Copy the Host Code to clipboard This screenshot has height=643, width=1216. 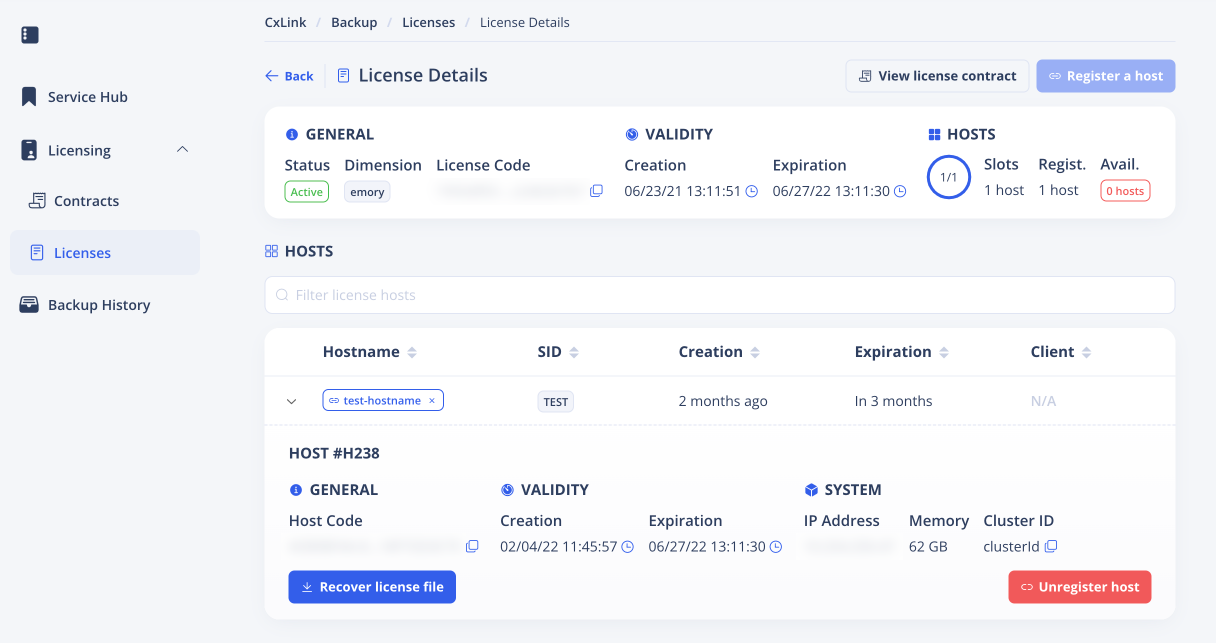pyautogui.click(x=473, y=547)
